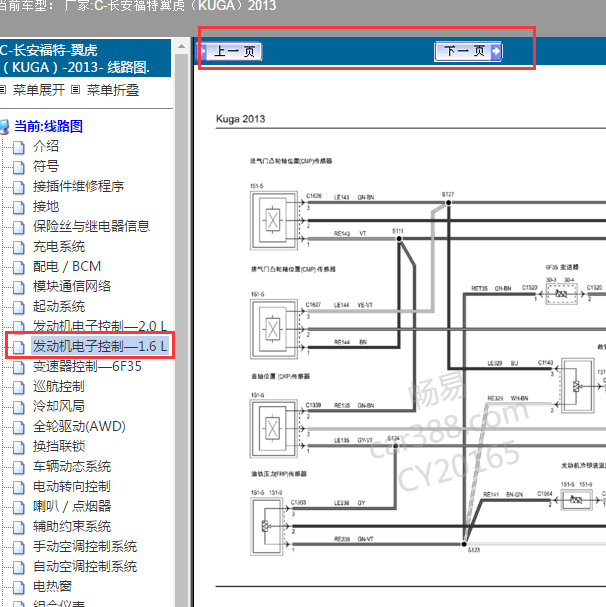Image resolution: width=606 pixels, height=607 pixels.
Task: Open 接插件维修程序 entry
Action: tap(78, 187)
